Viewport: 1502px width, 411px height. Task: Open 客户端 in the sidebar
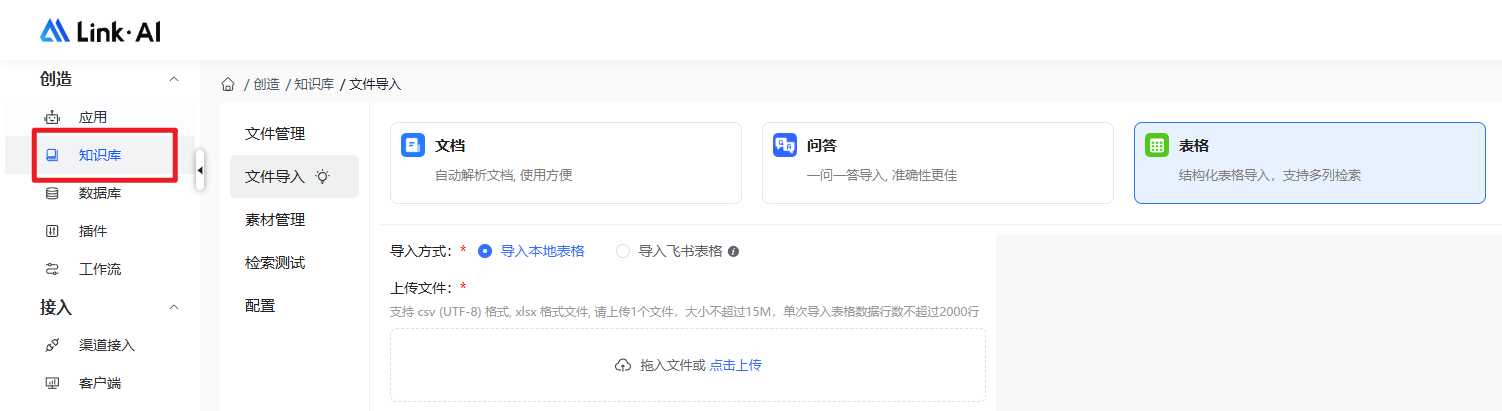100,383
